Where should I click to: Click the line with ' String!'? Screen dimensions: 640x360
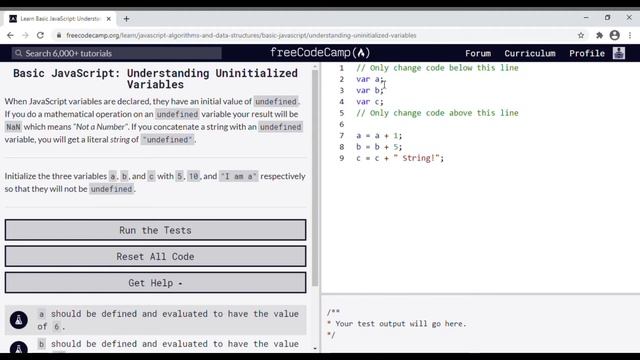pyautogui.click(x=400, y=158)
